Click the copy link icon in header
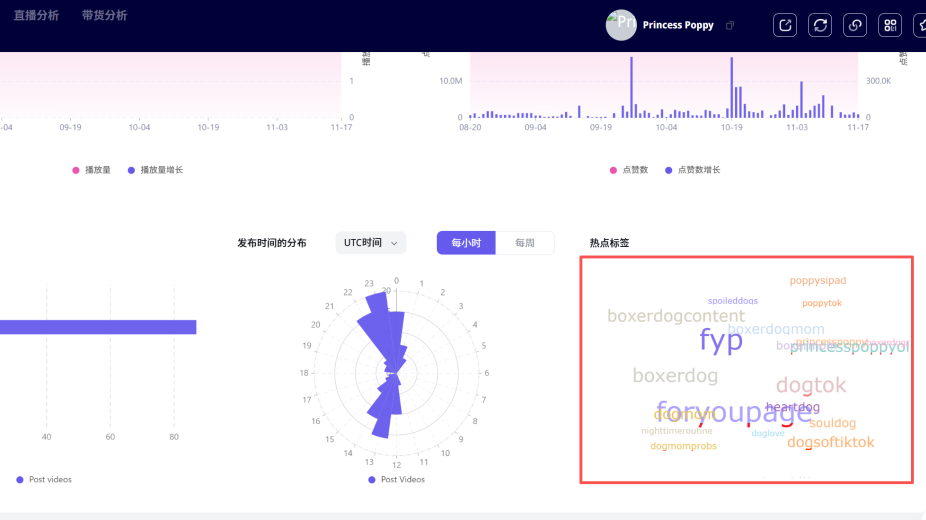The height and width of the screenshot is (520, 926). tap(855, 25)
